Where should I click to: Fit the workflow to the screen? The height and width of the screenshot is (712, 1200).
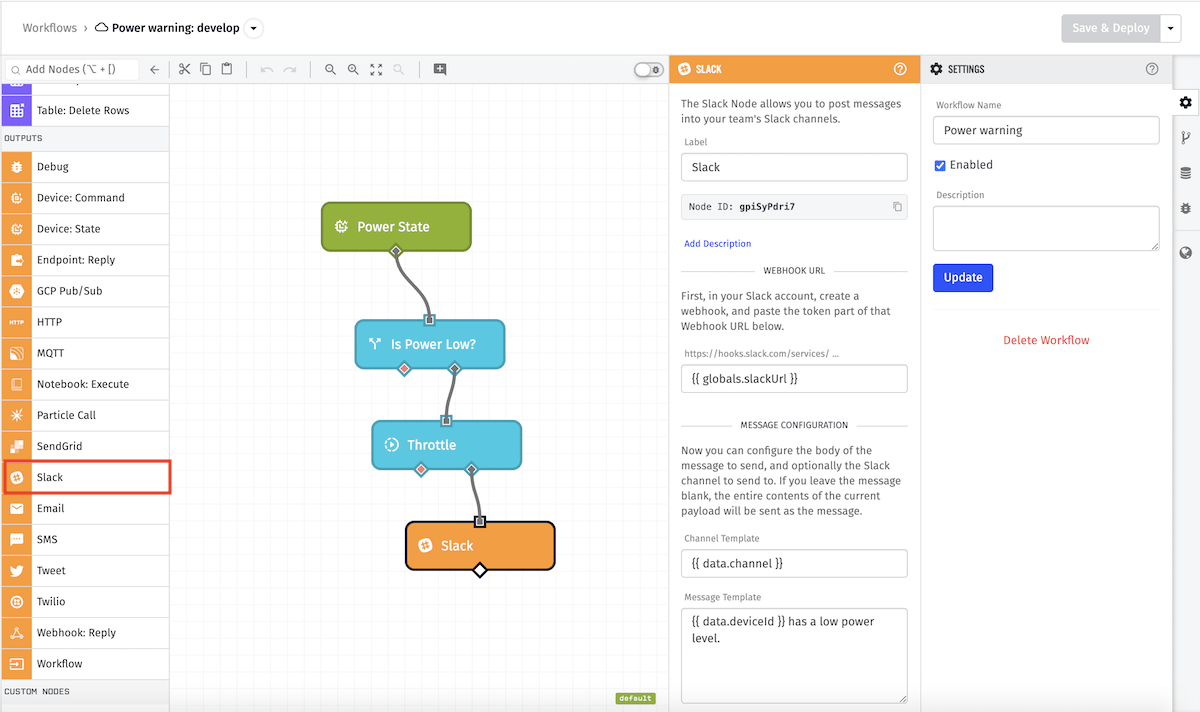(376, 70)
